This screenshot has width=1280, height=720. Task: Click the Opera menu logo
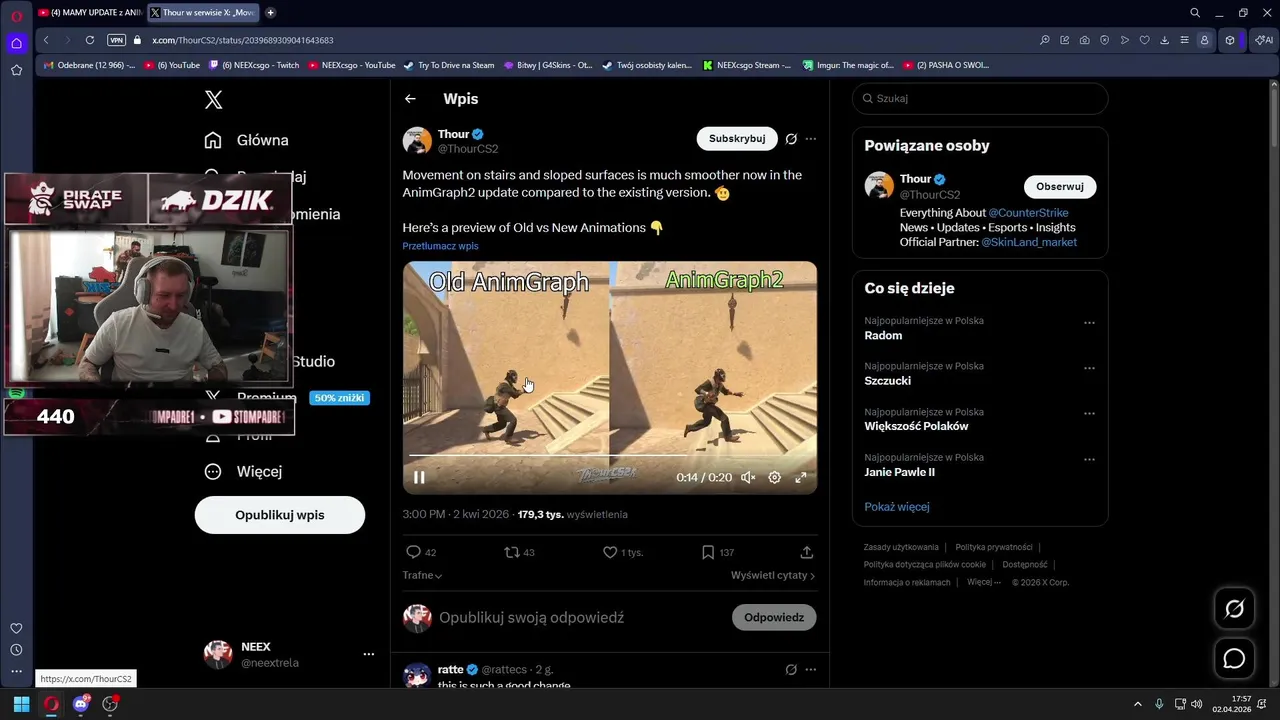click(16, 16)
